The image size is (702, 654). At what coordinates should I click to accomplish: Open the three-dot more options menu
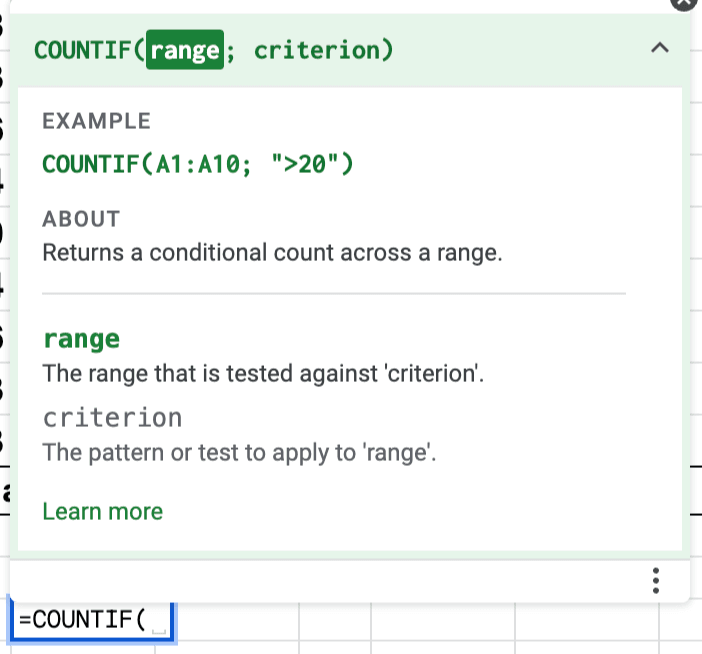(x=656, y=580)
